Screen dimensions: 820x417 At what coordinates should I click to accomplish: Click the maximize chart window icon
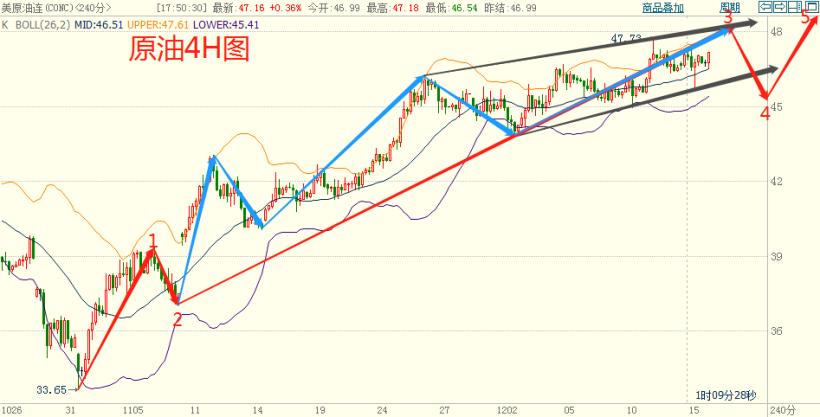pos(810,7)
